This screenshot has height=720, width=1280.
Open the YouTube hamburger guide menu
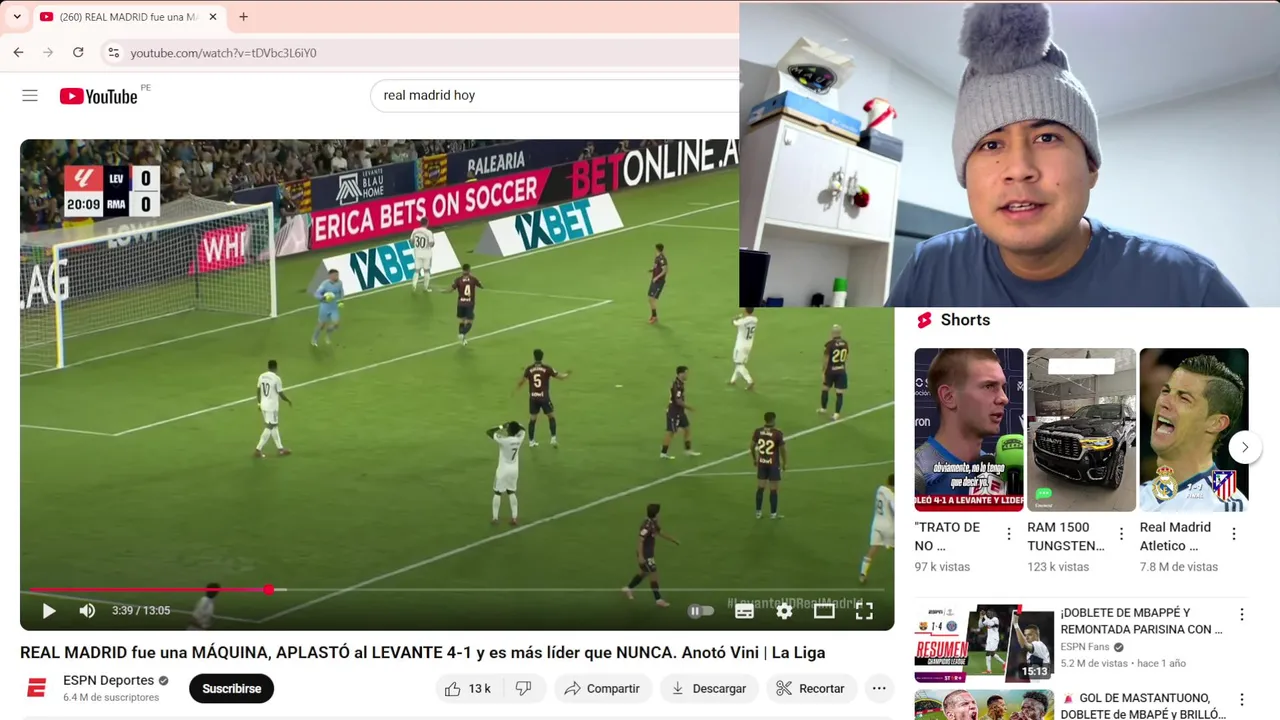[x=30, y=96]
